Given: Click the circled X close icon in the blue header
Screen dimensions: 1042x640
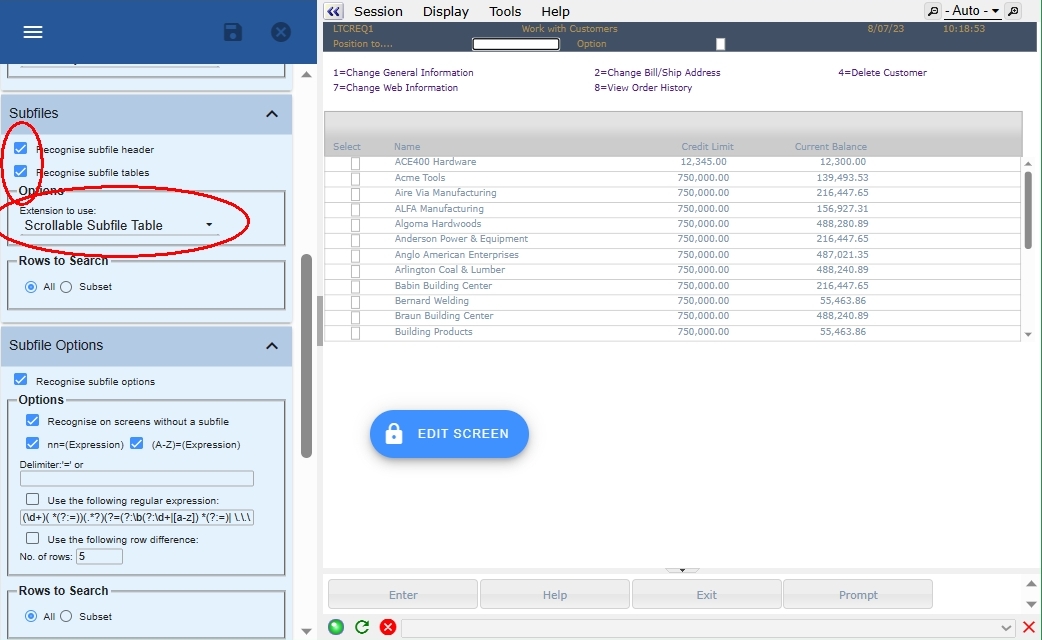Looking at the screenshot, I should click(281, 32).
